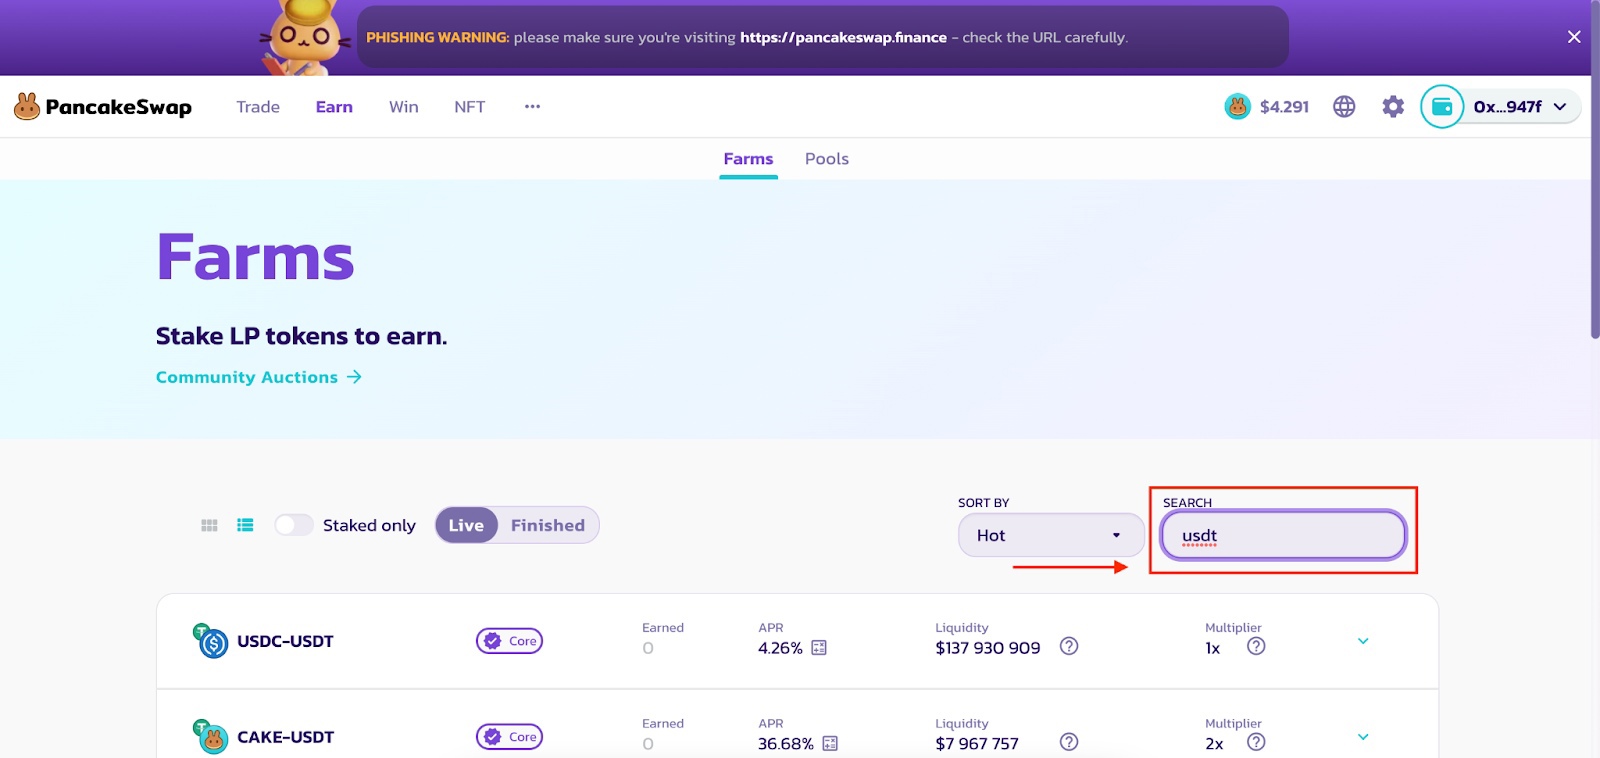Click the farm search field containing usdt

(1283, 535)
